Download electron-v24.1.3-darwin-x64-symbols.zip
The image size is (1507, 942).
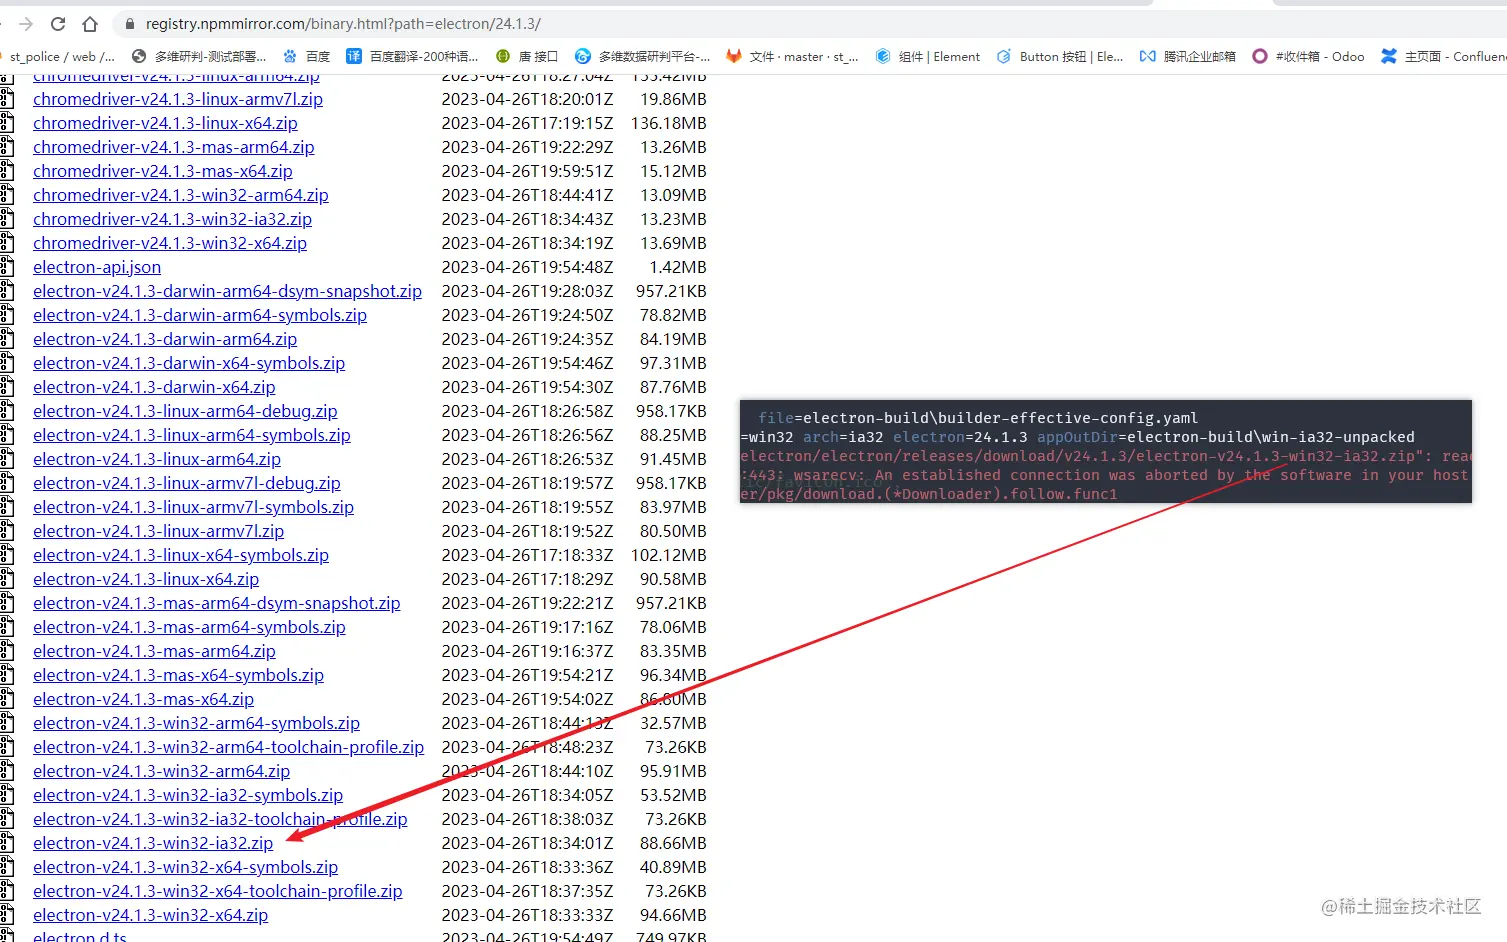[189, 363]
